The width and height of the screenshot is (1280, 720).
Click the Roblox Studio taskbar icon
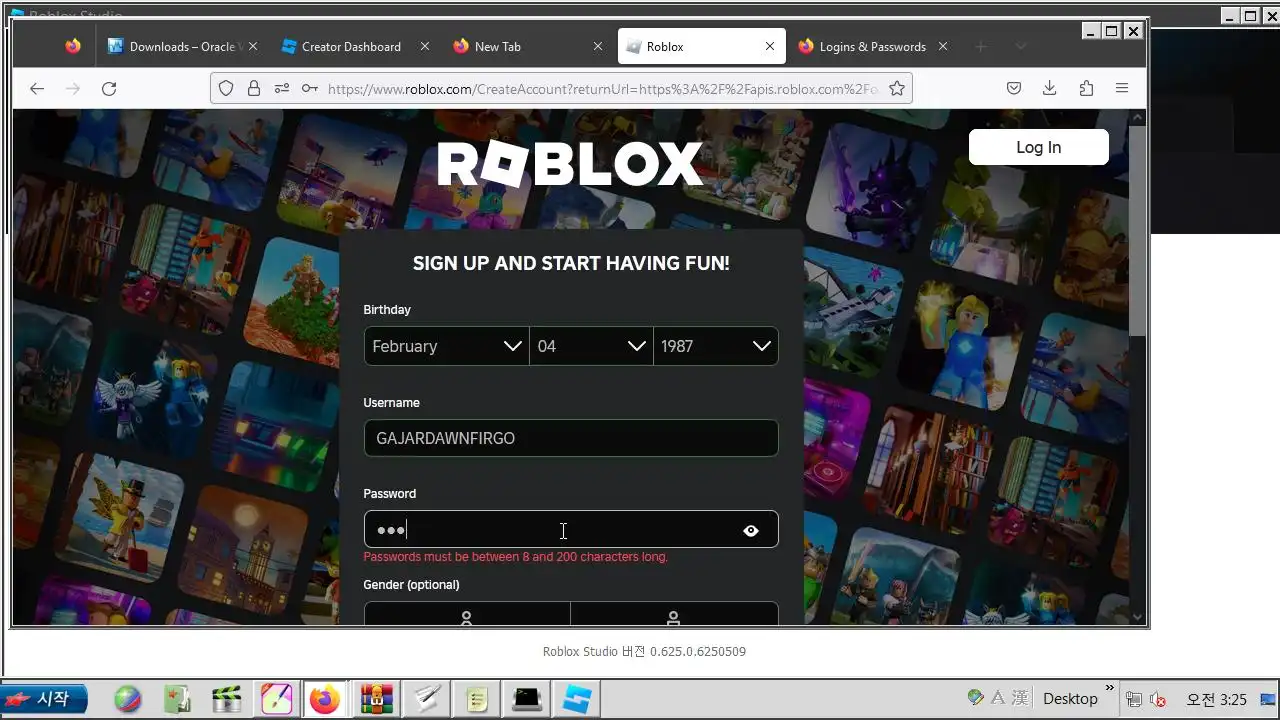tap(577, 699)
